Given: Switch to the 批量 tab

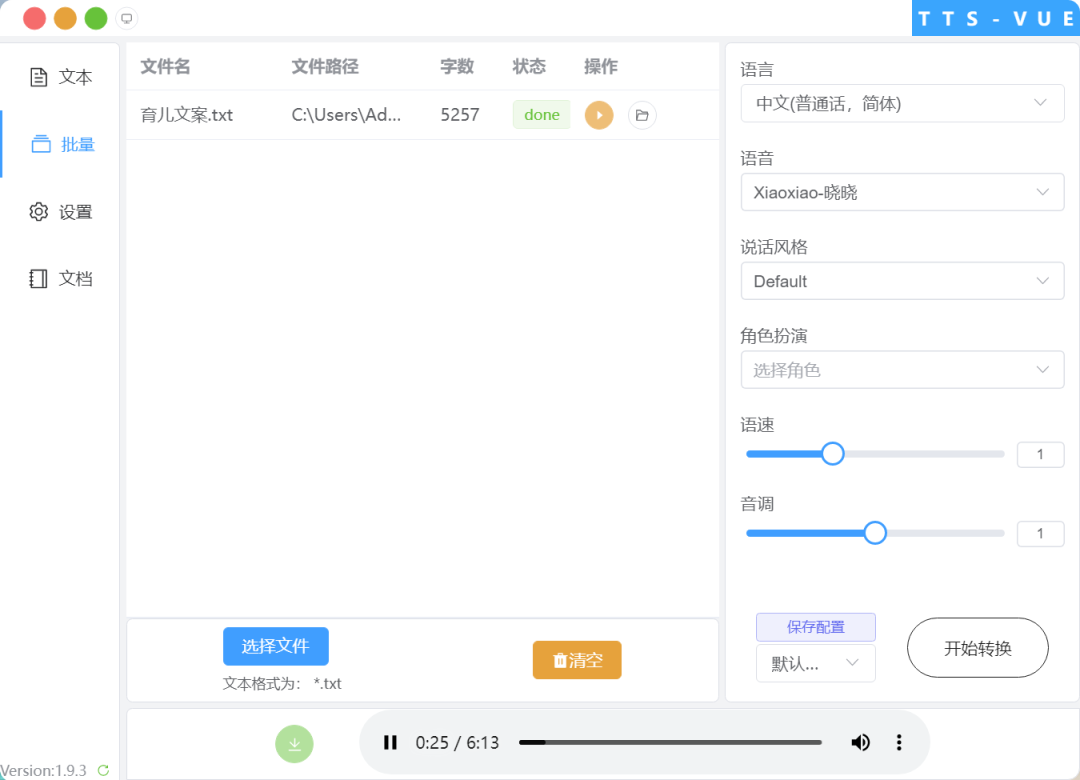Looking at the screenshot, I should 62,144.
